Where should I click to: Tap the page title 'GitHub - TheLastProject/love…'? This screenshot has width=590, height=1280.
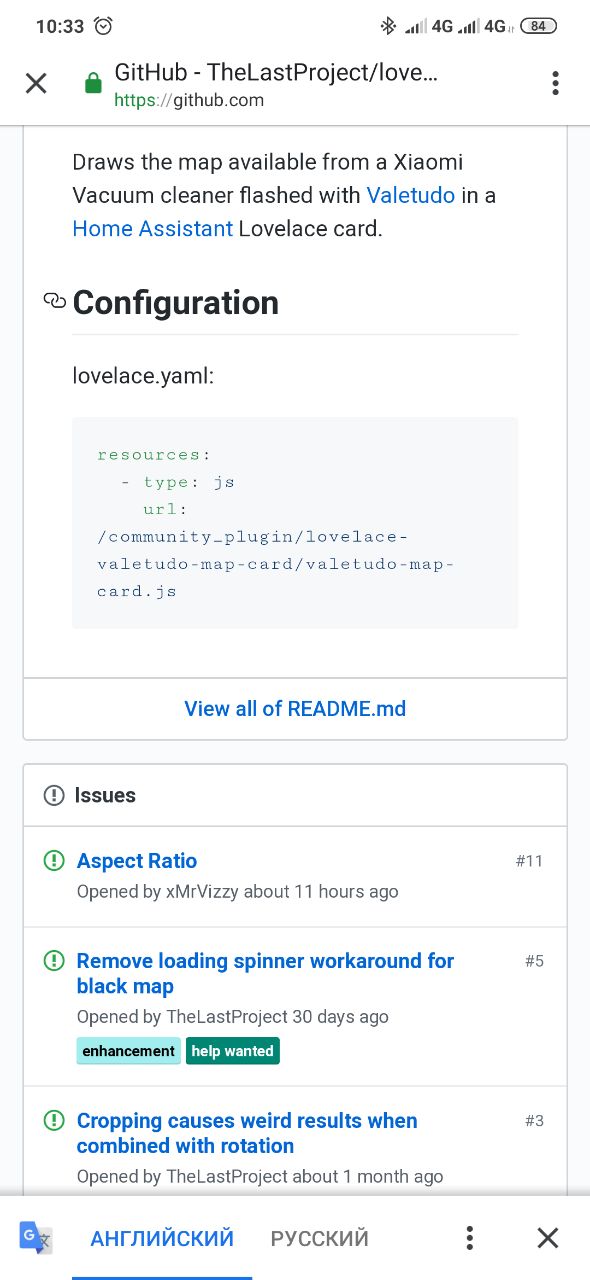276,72
